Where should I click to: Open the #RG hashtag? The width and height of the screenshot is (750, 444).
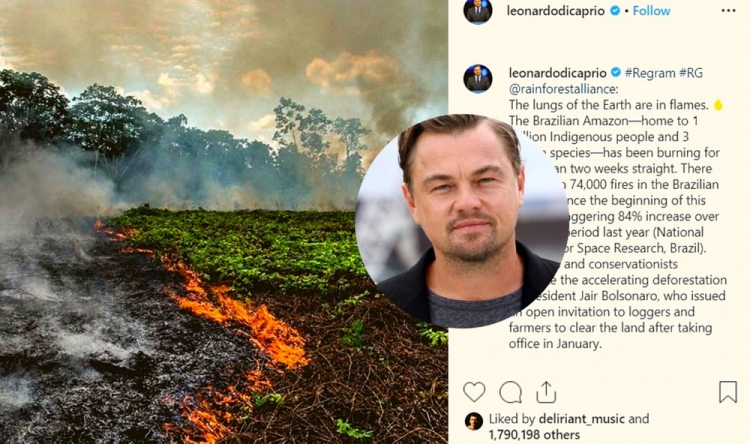tap(691, 73)
